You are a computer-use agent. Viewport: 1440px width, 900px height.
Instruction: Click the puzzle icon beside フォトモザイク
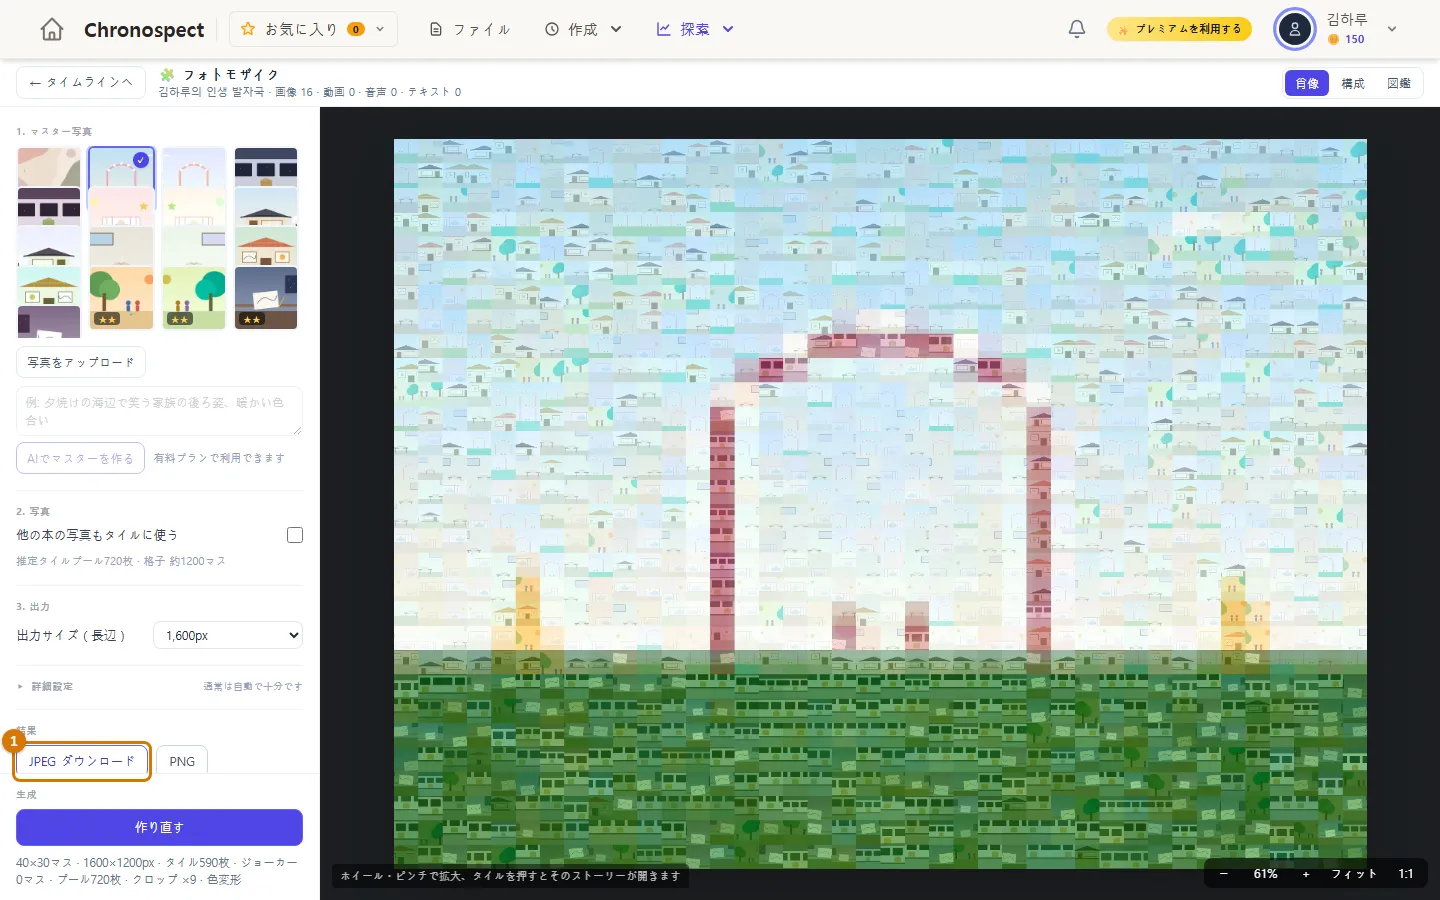(167, 75)
